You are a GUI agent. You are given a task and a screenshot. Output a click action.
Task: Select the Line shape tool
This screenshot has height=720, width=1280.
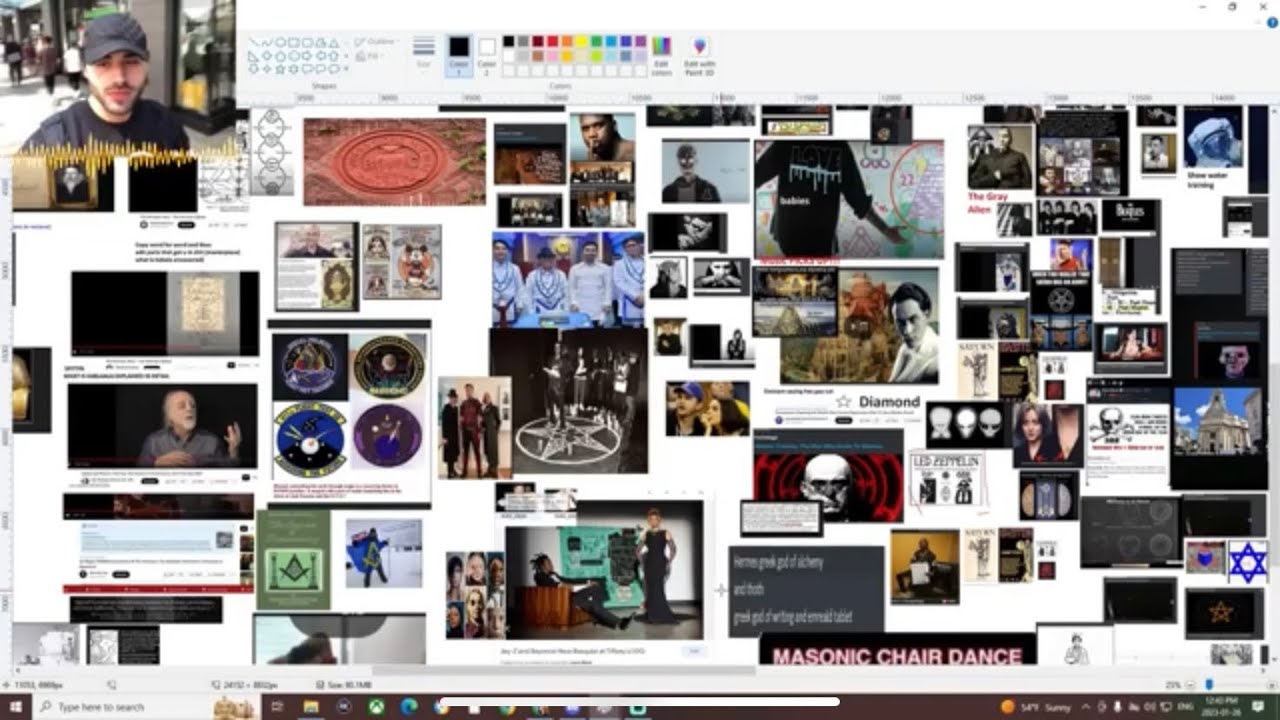254,43
